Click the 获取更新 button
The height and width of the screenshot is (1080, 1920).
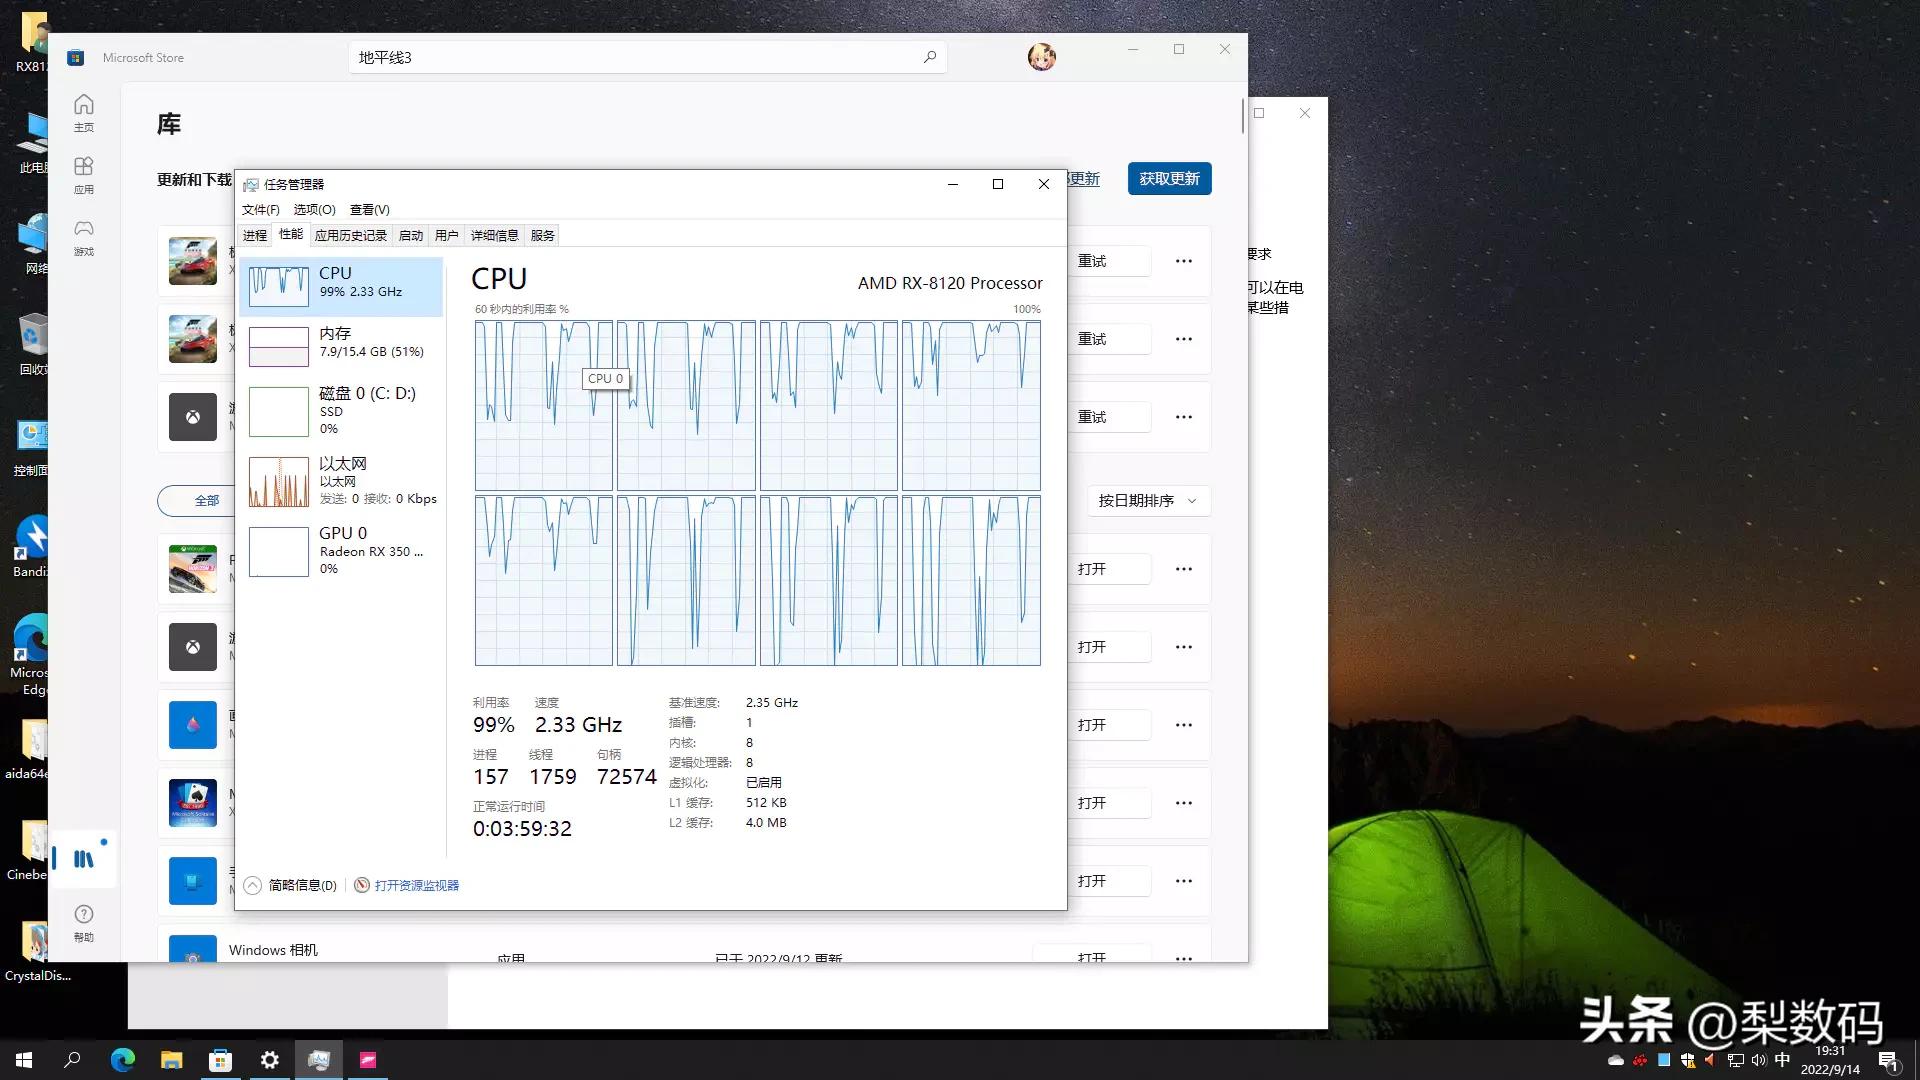pos(1169,178)
